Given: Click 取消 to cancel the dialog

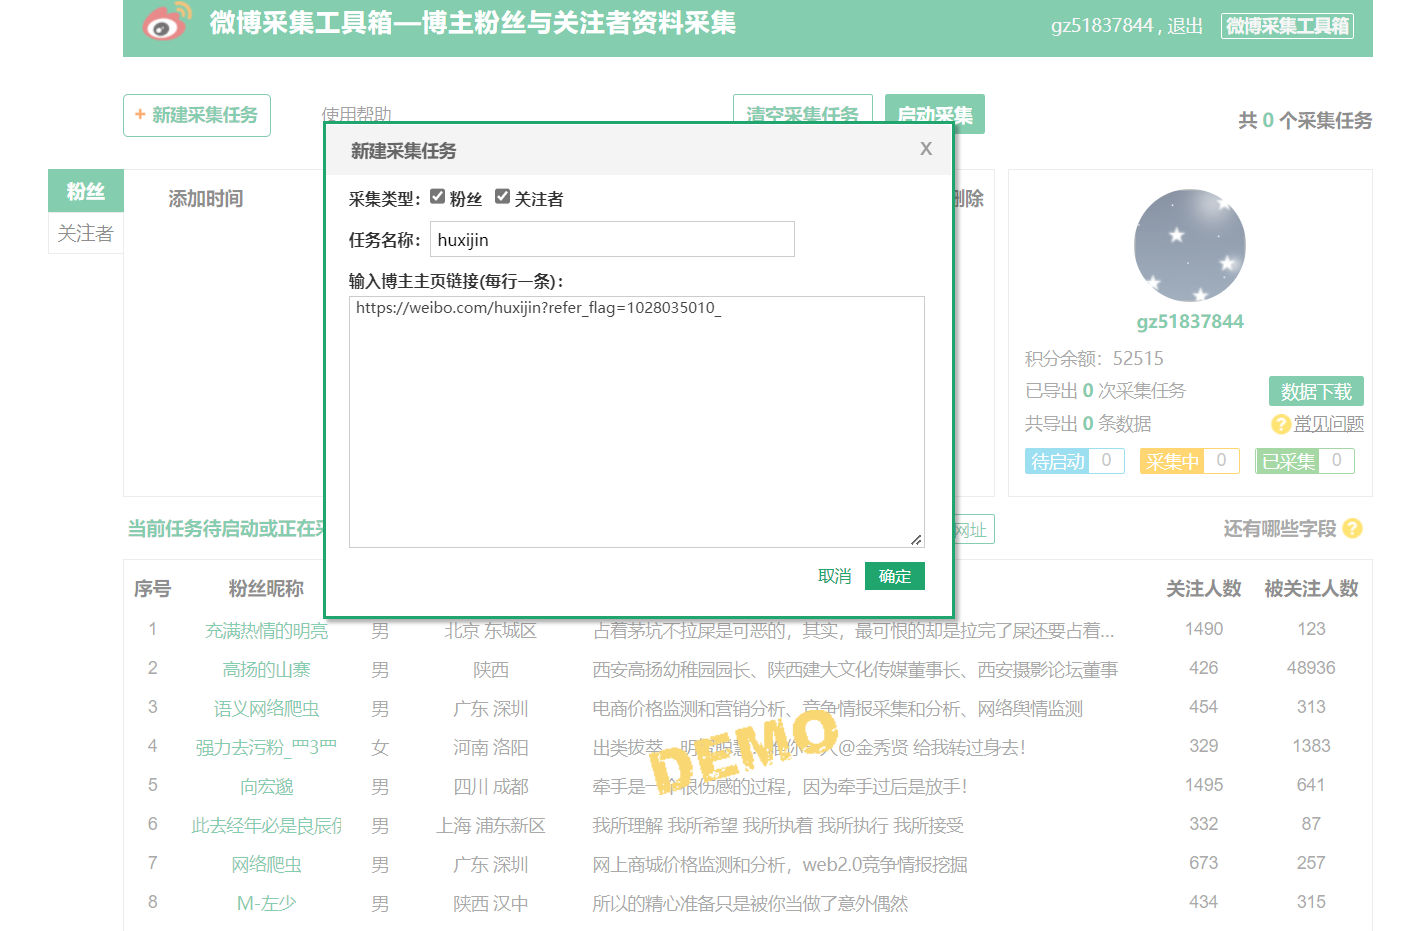Looking at the screenshot, I should click(x=834, y=576).
